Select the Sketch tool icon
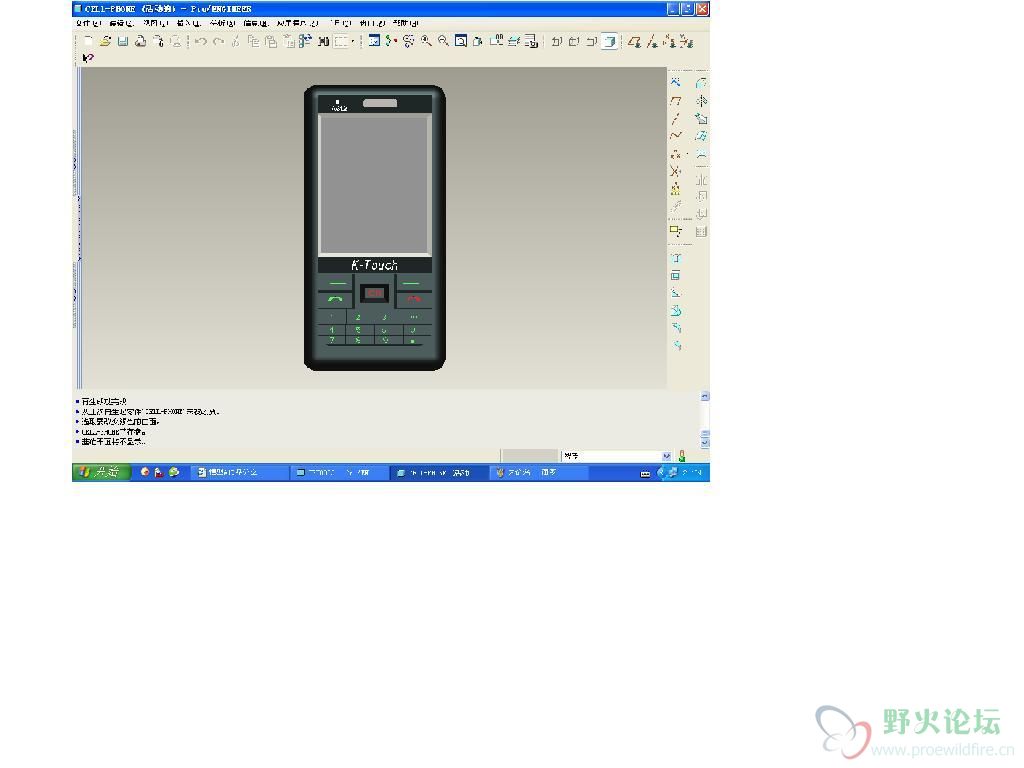1024x768 pixels. coord(675,82)
